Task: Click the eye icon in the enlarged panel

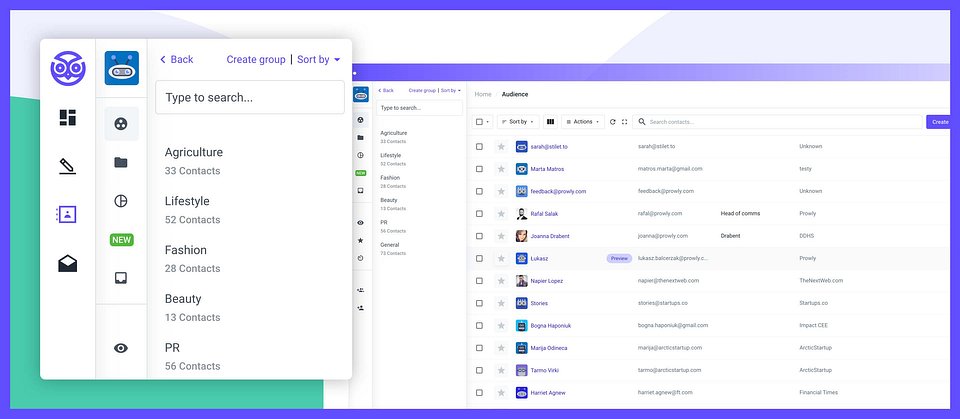Action: pos(121,348)
